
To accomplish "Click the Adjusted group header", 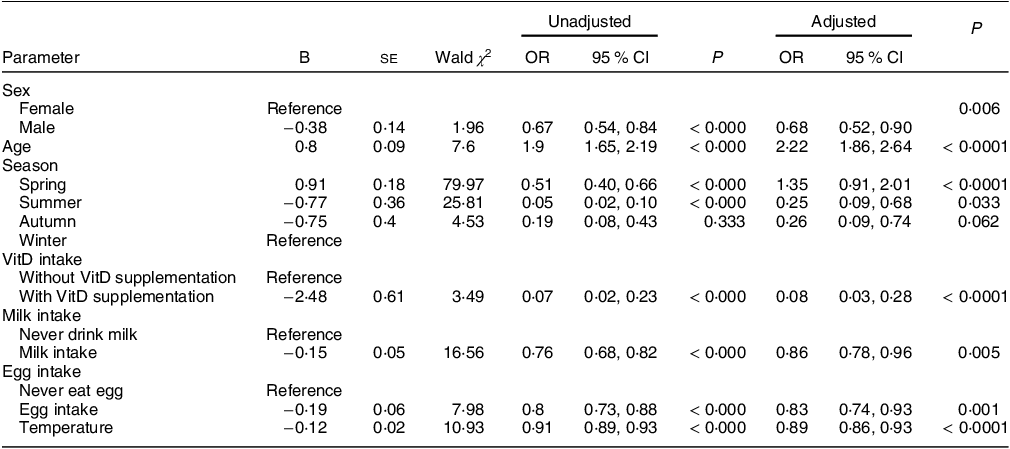I will pyautogui.click(x=843, y=21).
